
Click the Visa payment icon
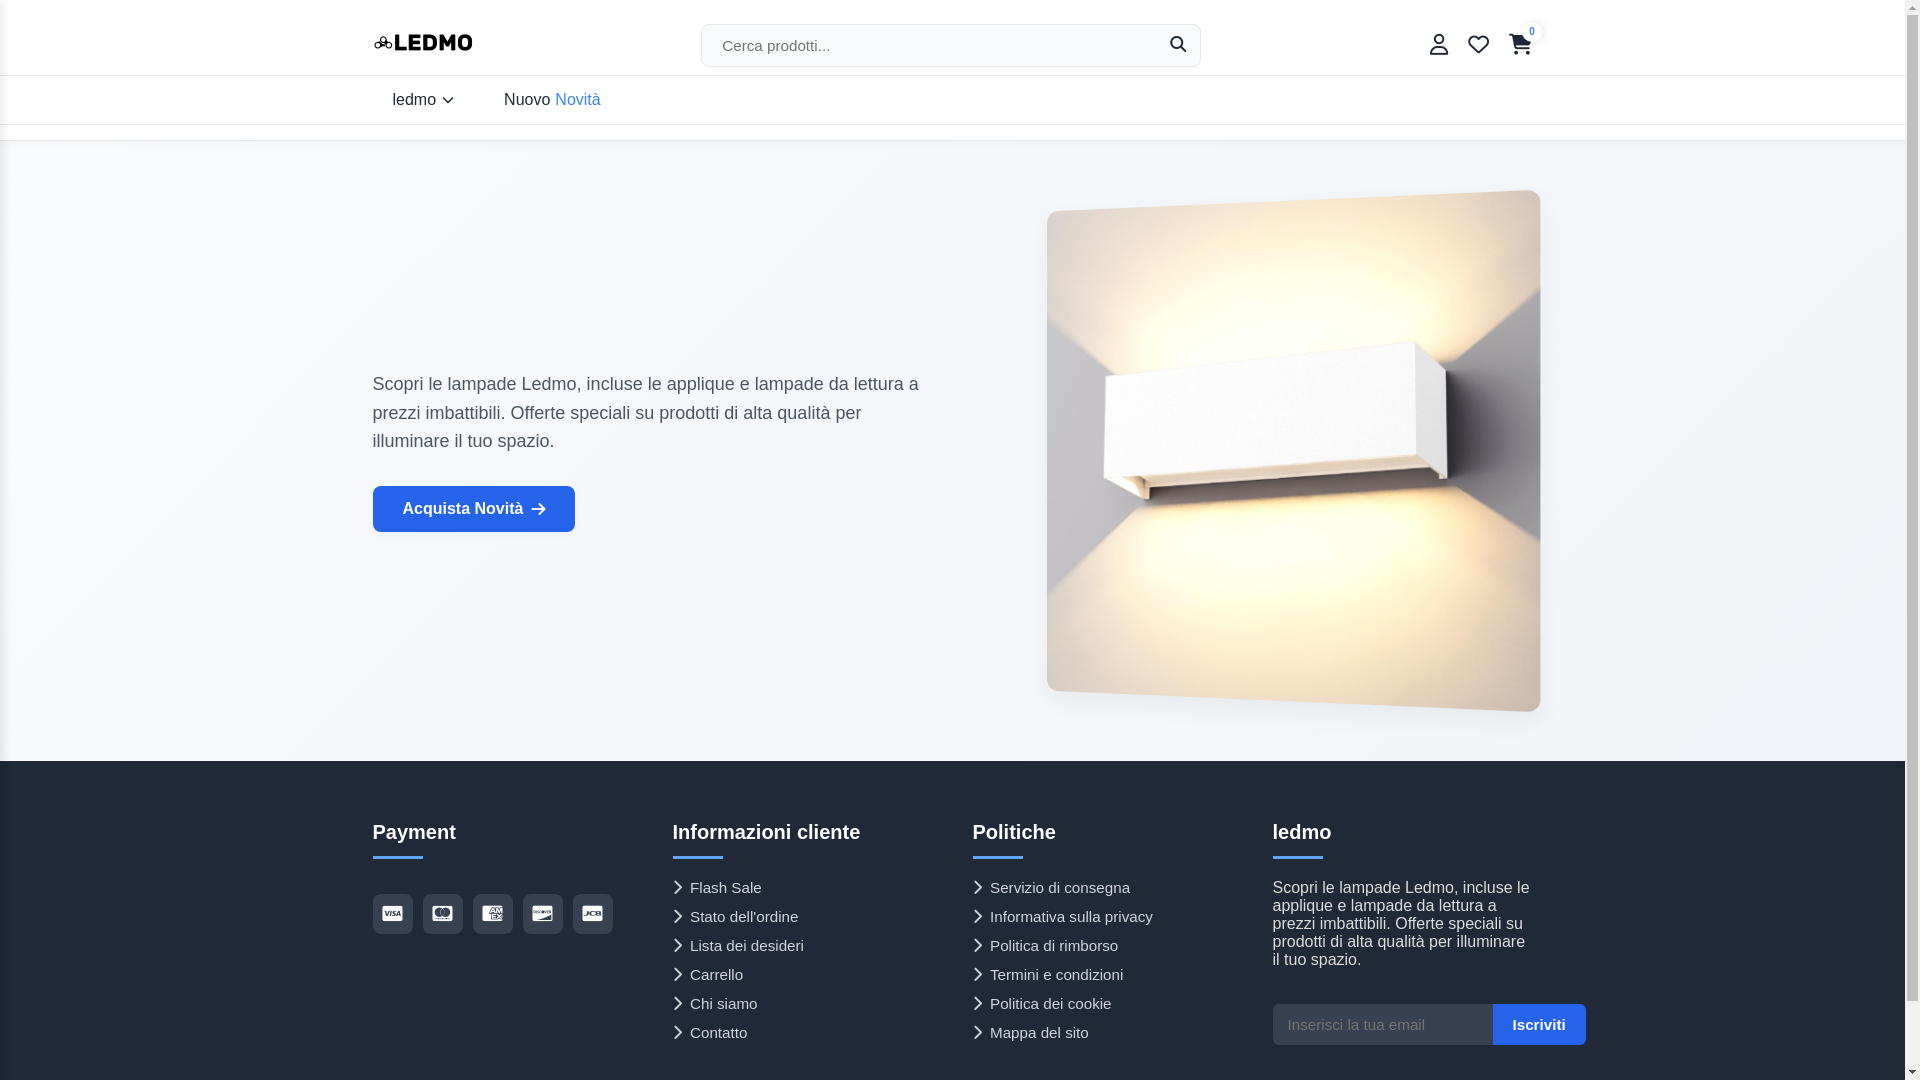tap(393, 914)
